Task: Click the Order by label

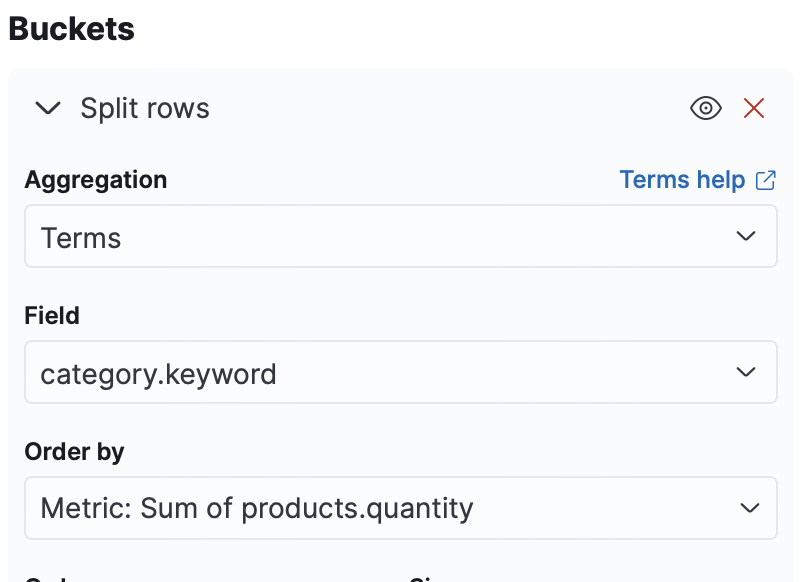Action: click(74, 451)
